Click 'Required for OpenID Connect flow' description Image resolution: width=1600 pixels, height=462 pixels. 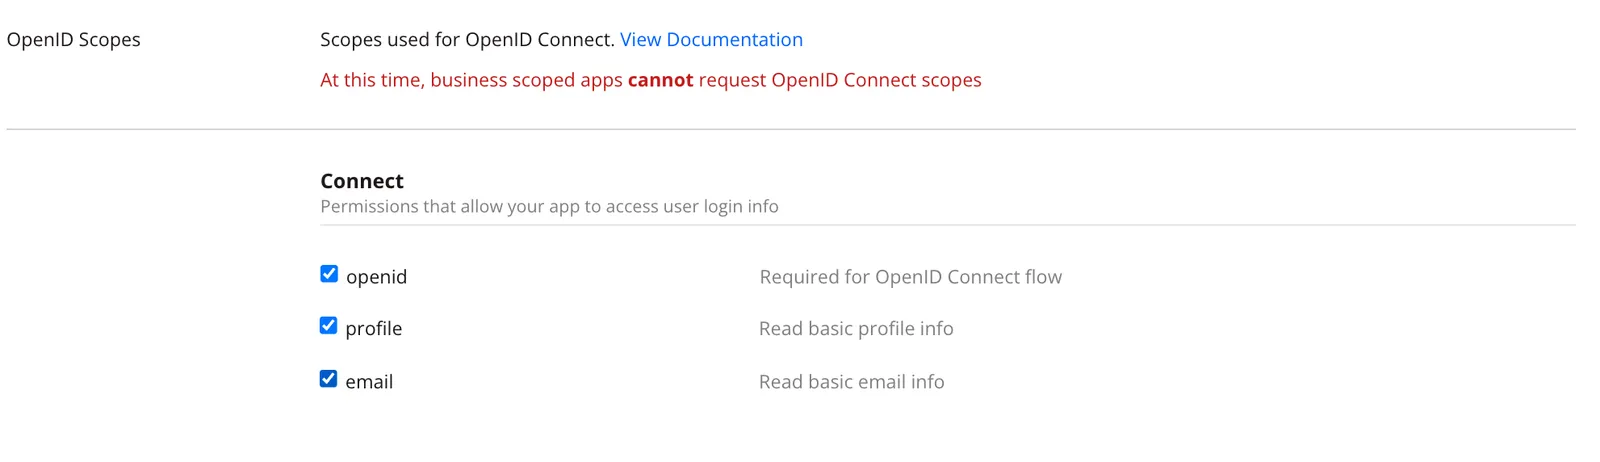(x=910, y=277)
